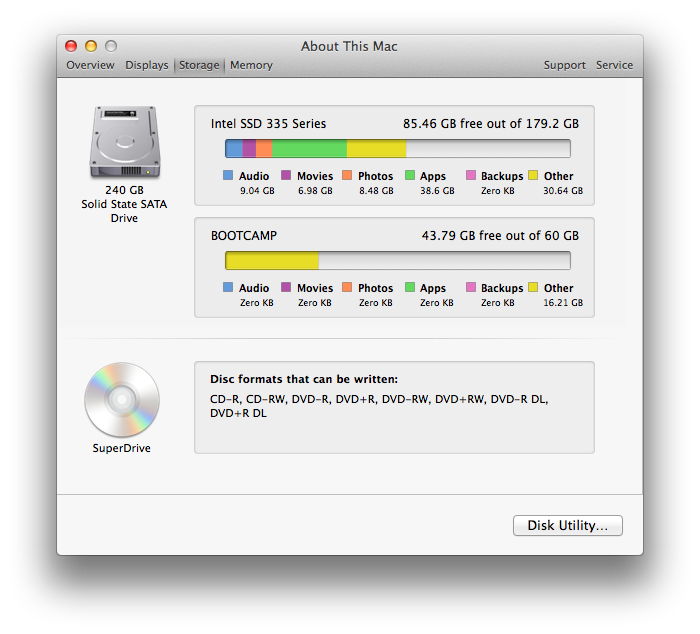Click BOOTCAMP orange Photos legend swatch
The width and height of the screenshot is (700, 634).
(347, 287)
